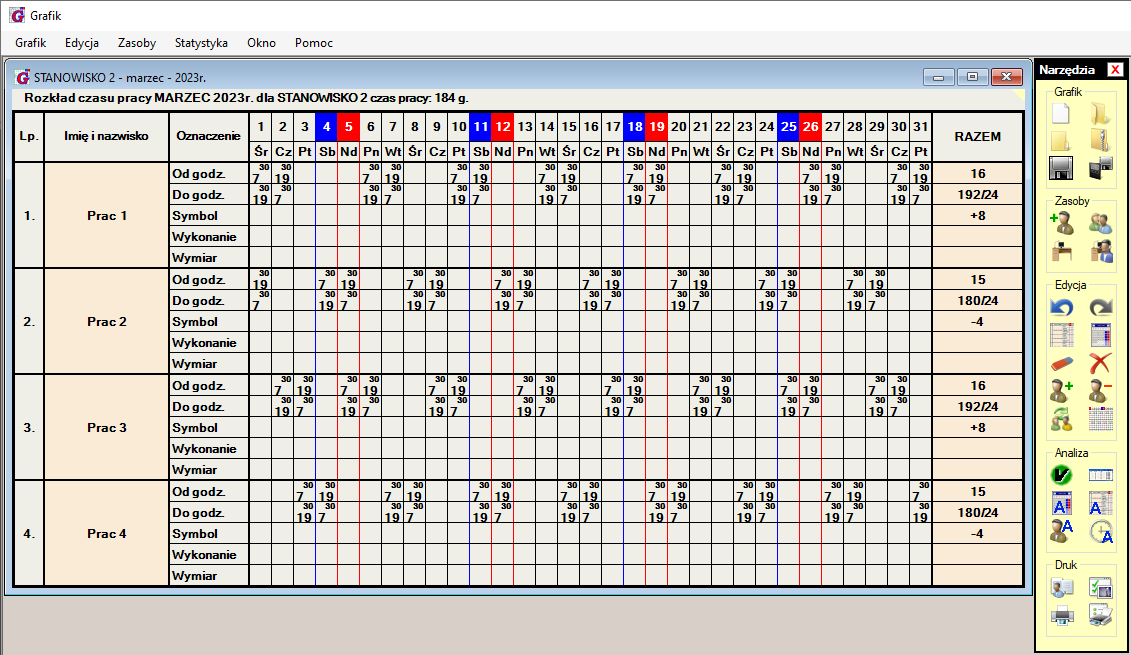1131x655 pixels.
Task: Click employee with red minus icon
Action: [1101, 391]
